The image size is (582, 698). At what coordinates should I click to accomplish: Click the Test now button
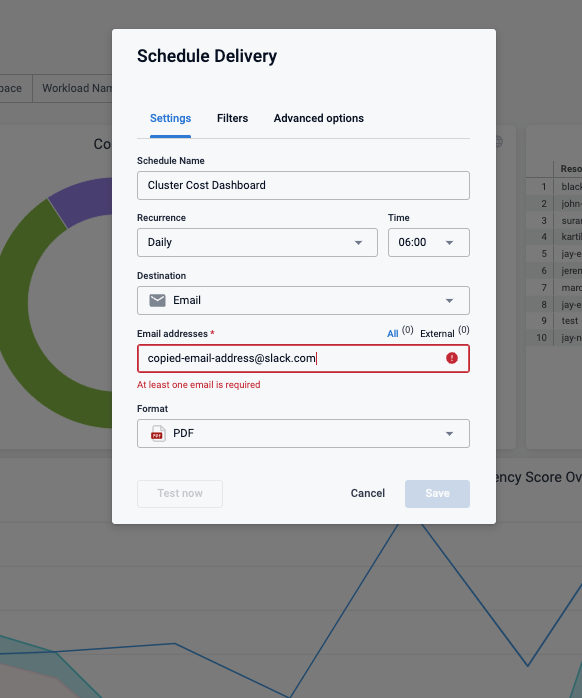[x=180, y=494]
